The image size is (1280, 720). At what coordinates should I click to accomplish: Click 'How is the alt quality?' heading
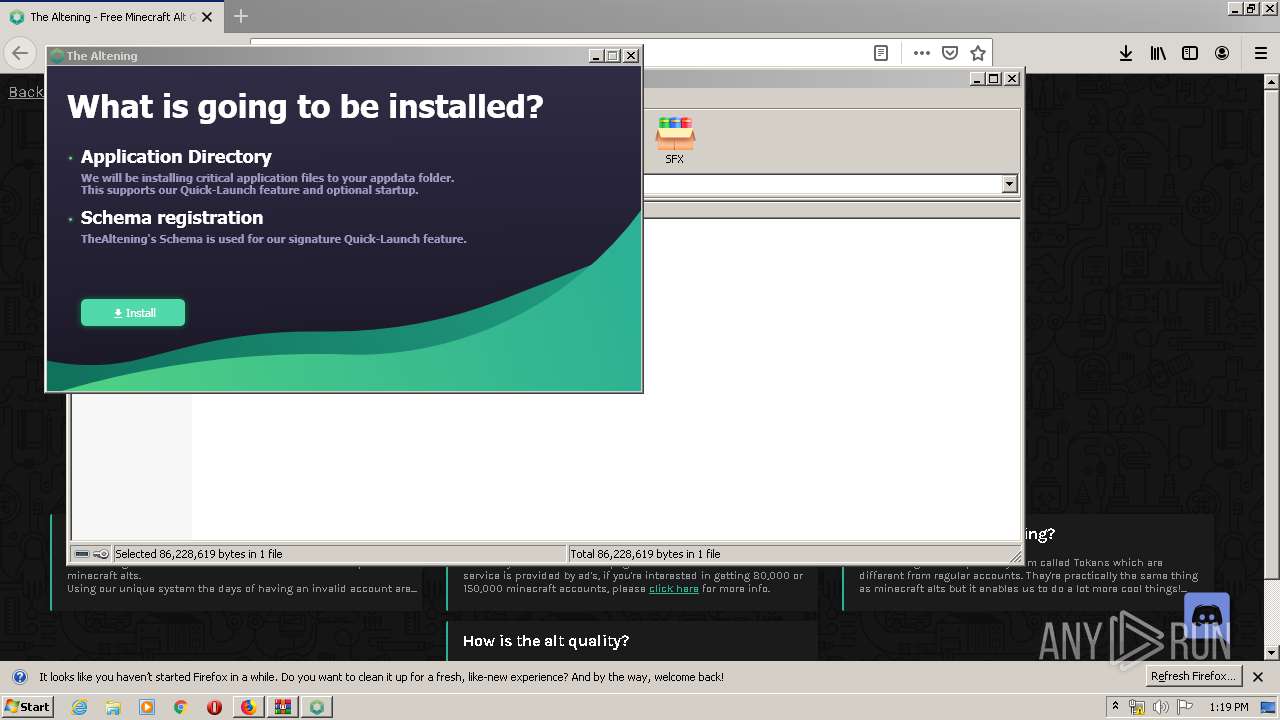[x=546, y=641]
